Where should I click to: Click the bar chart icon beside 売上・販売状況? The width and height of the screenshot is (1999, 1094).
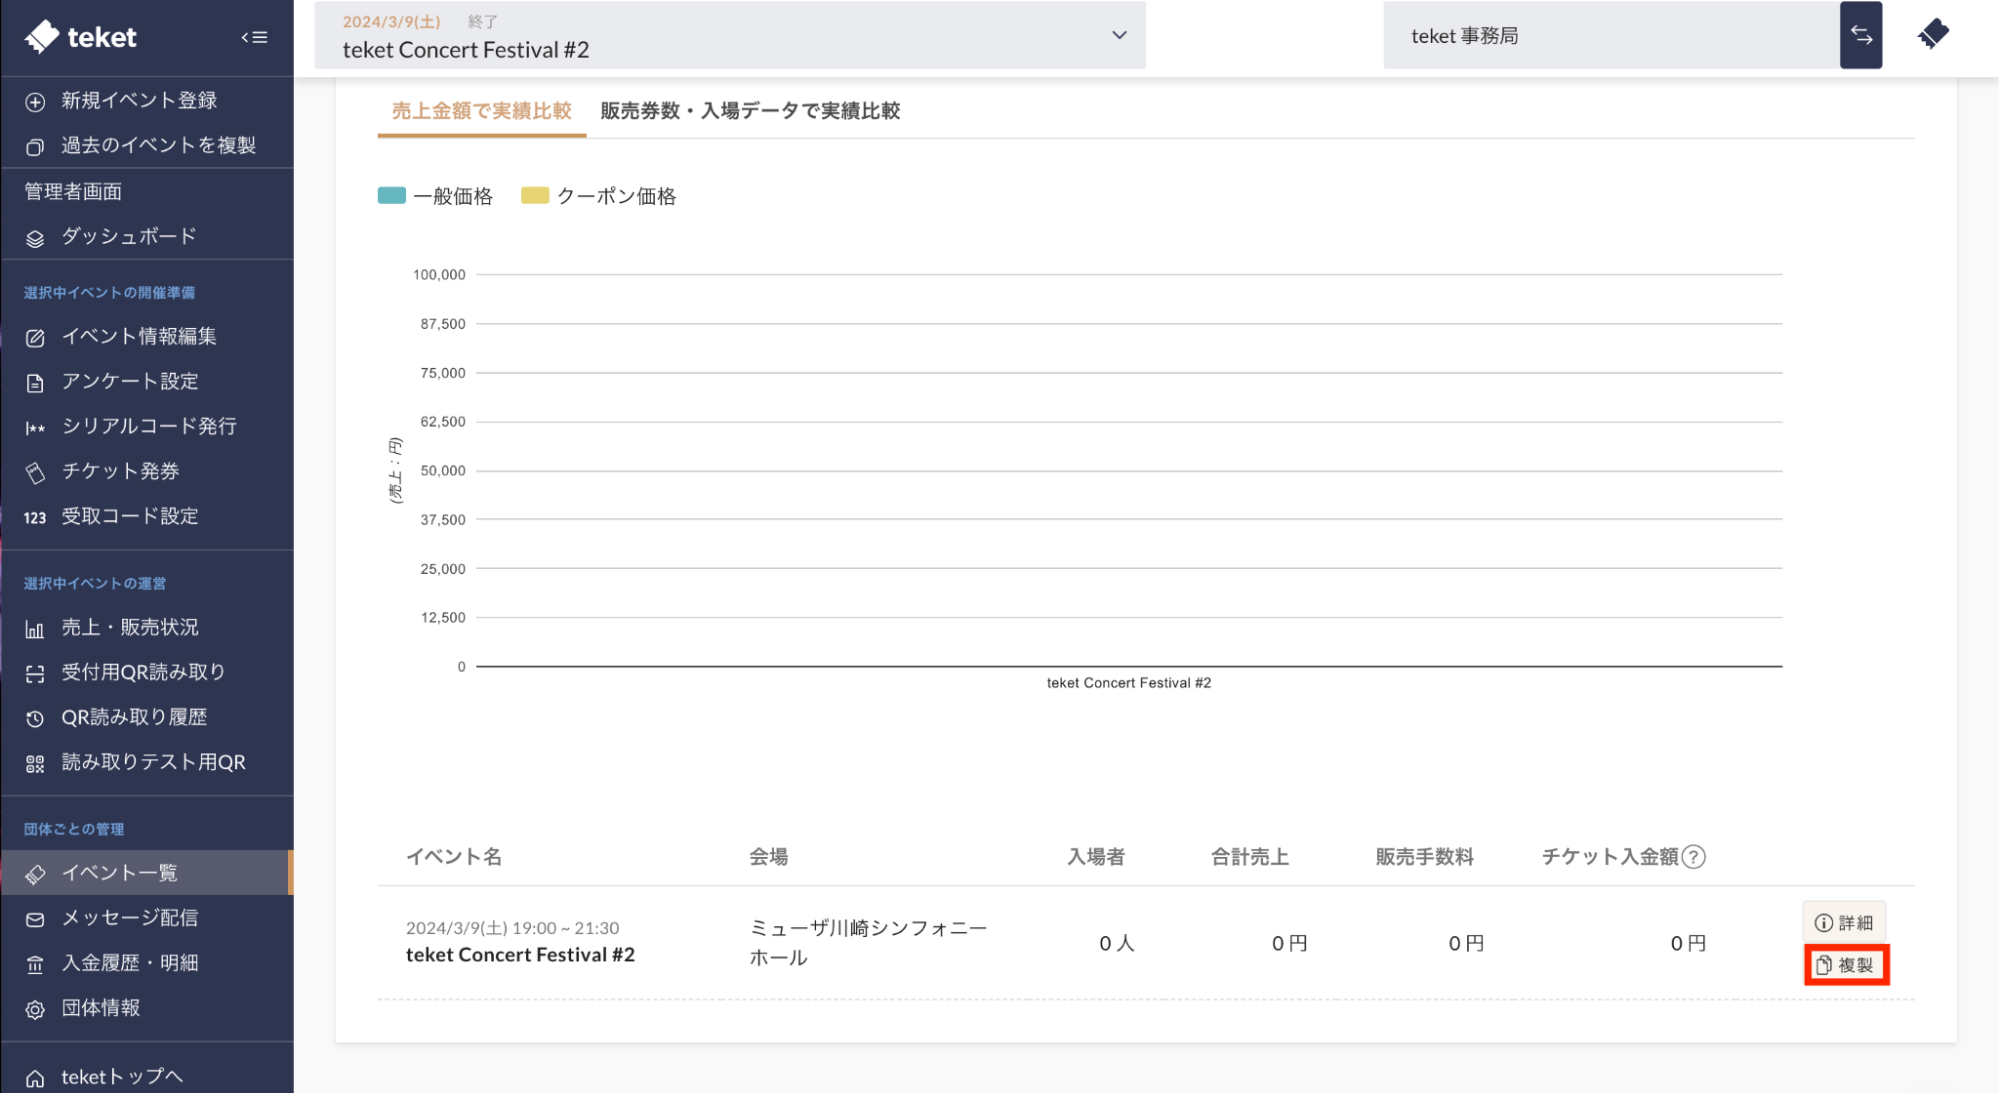click(35, 628)
